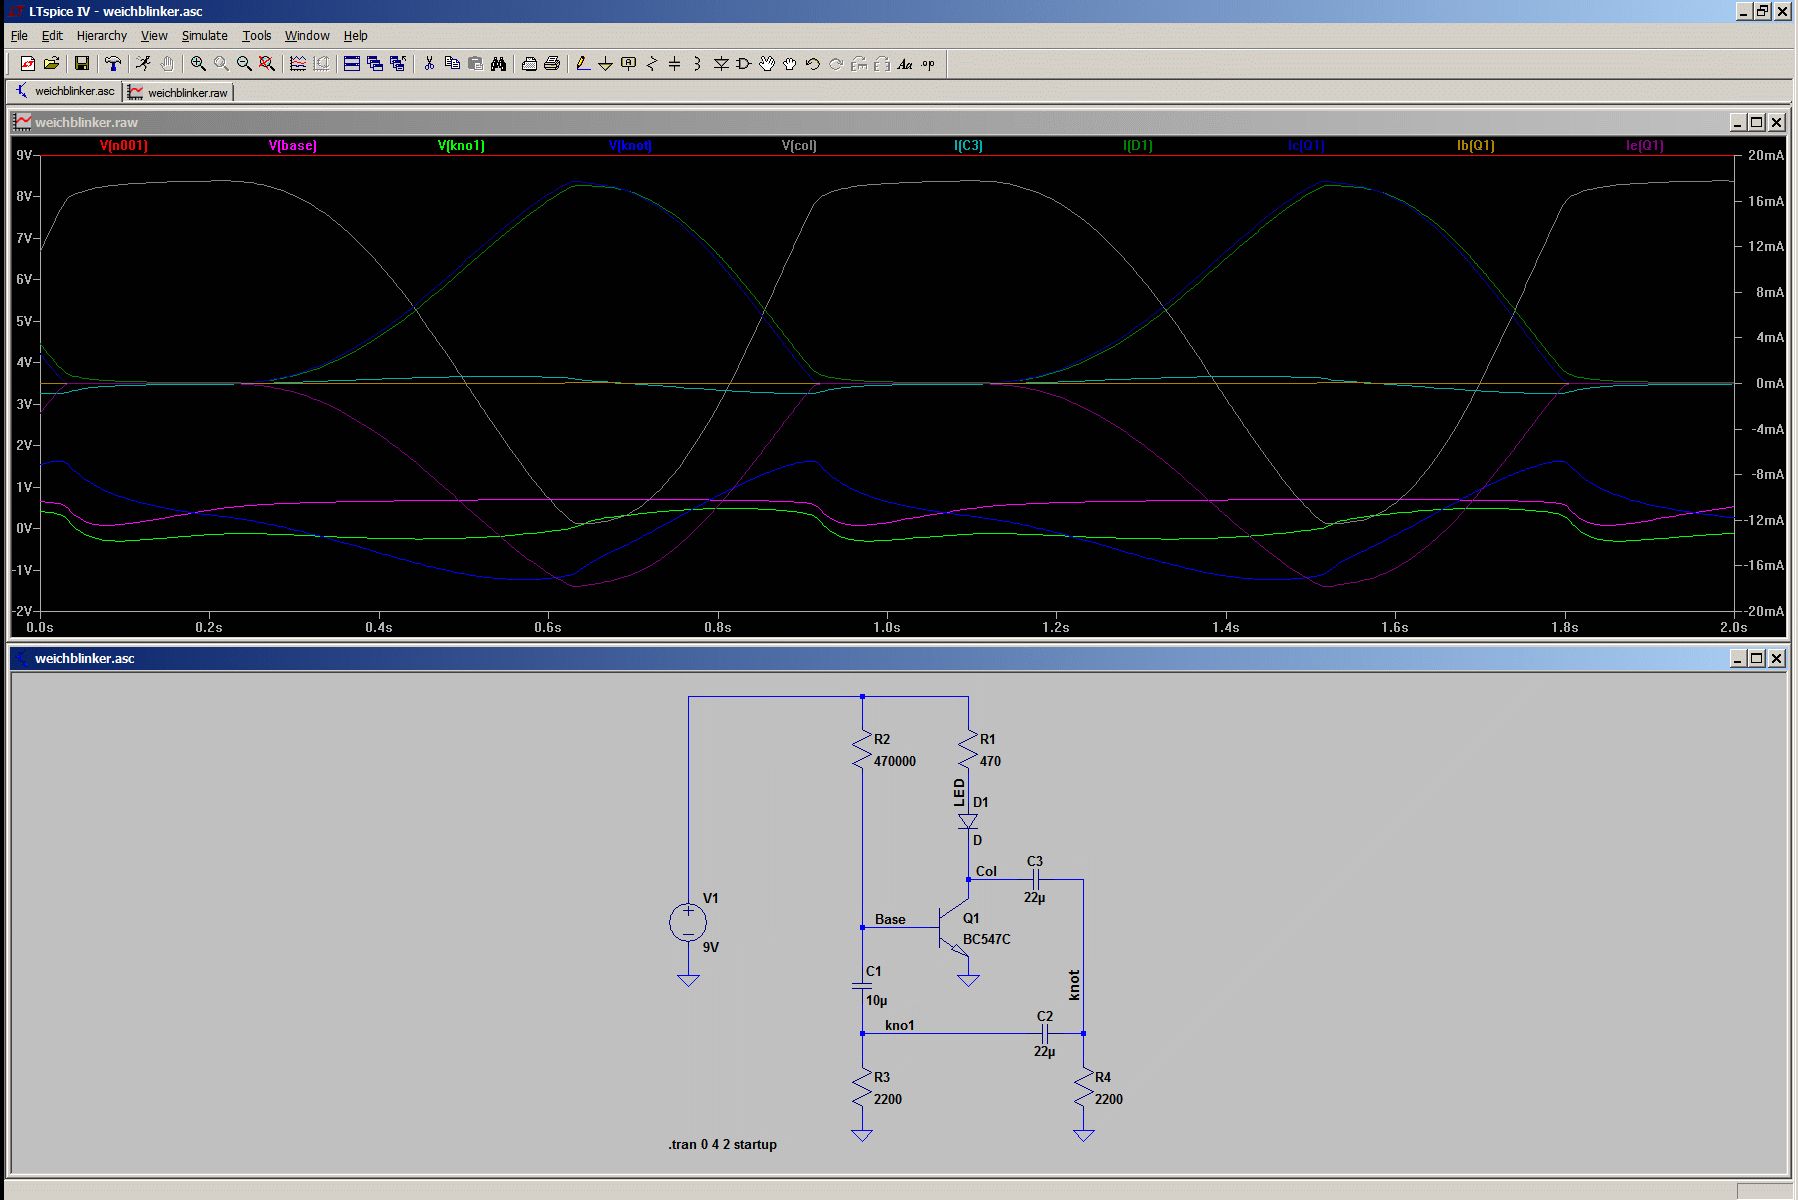1798x1200 pixels.
Task: Click the Tile windows horizontally icon
Action: click(x=352, y=64)
